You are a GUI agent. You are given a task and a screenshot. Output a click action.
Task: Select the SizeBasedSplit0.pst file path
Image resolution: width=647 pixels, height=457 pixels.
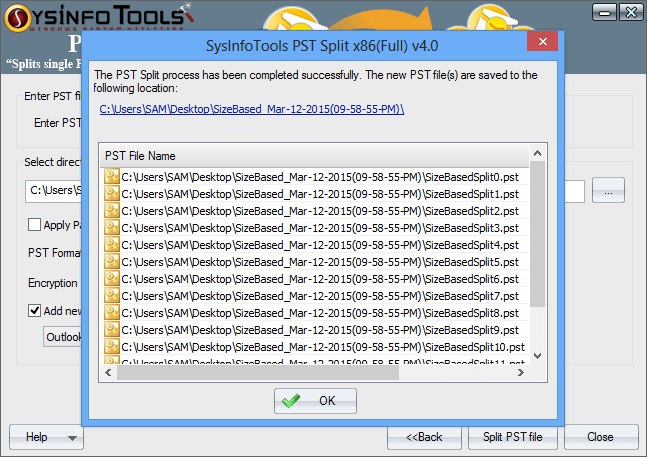pyautogui.click(x=320, y=177)
